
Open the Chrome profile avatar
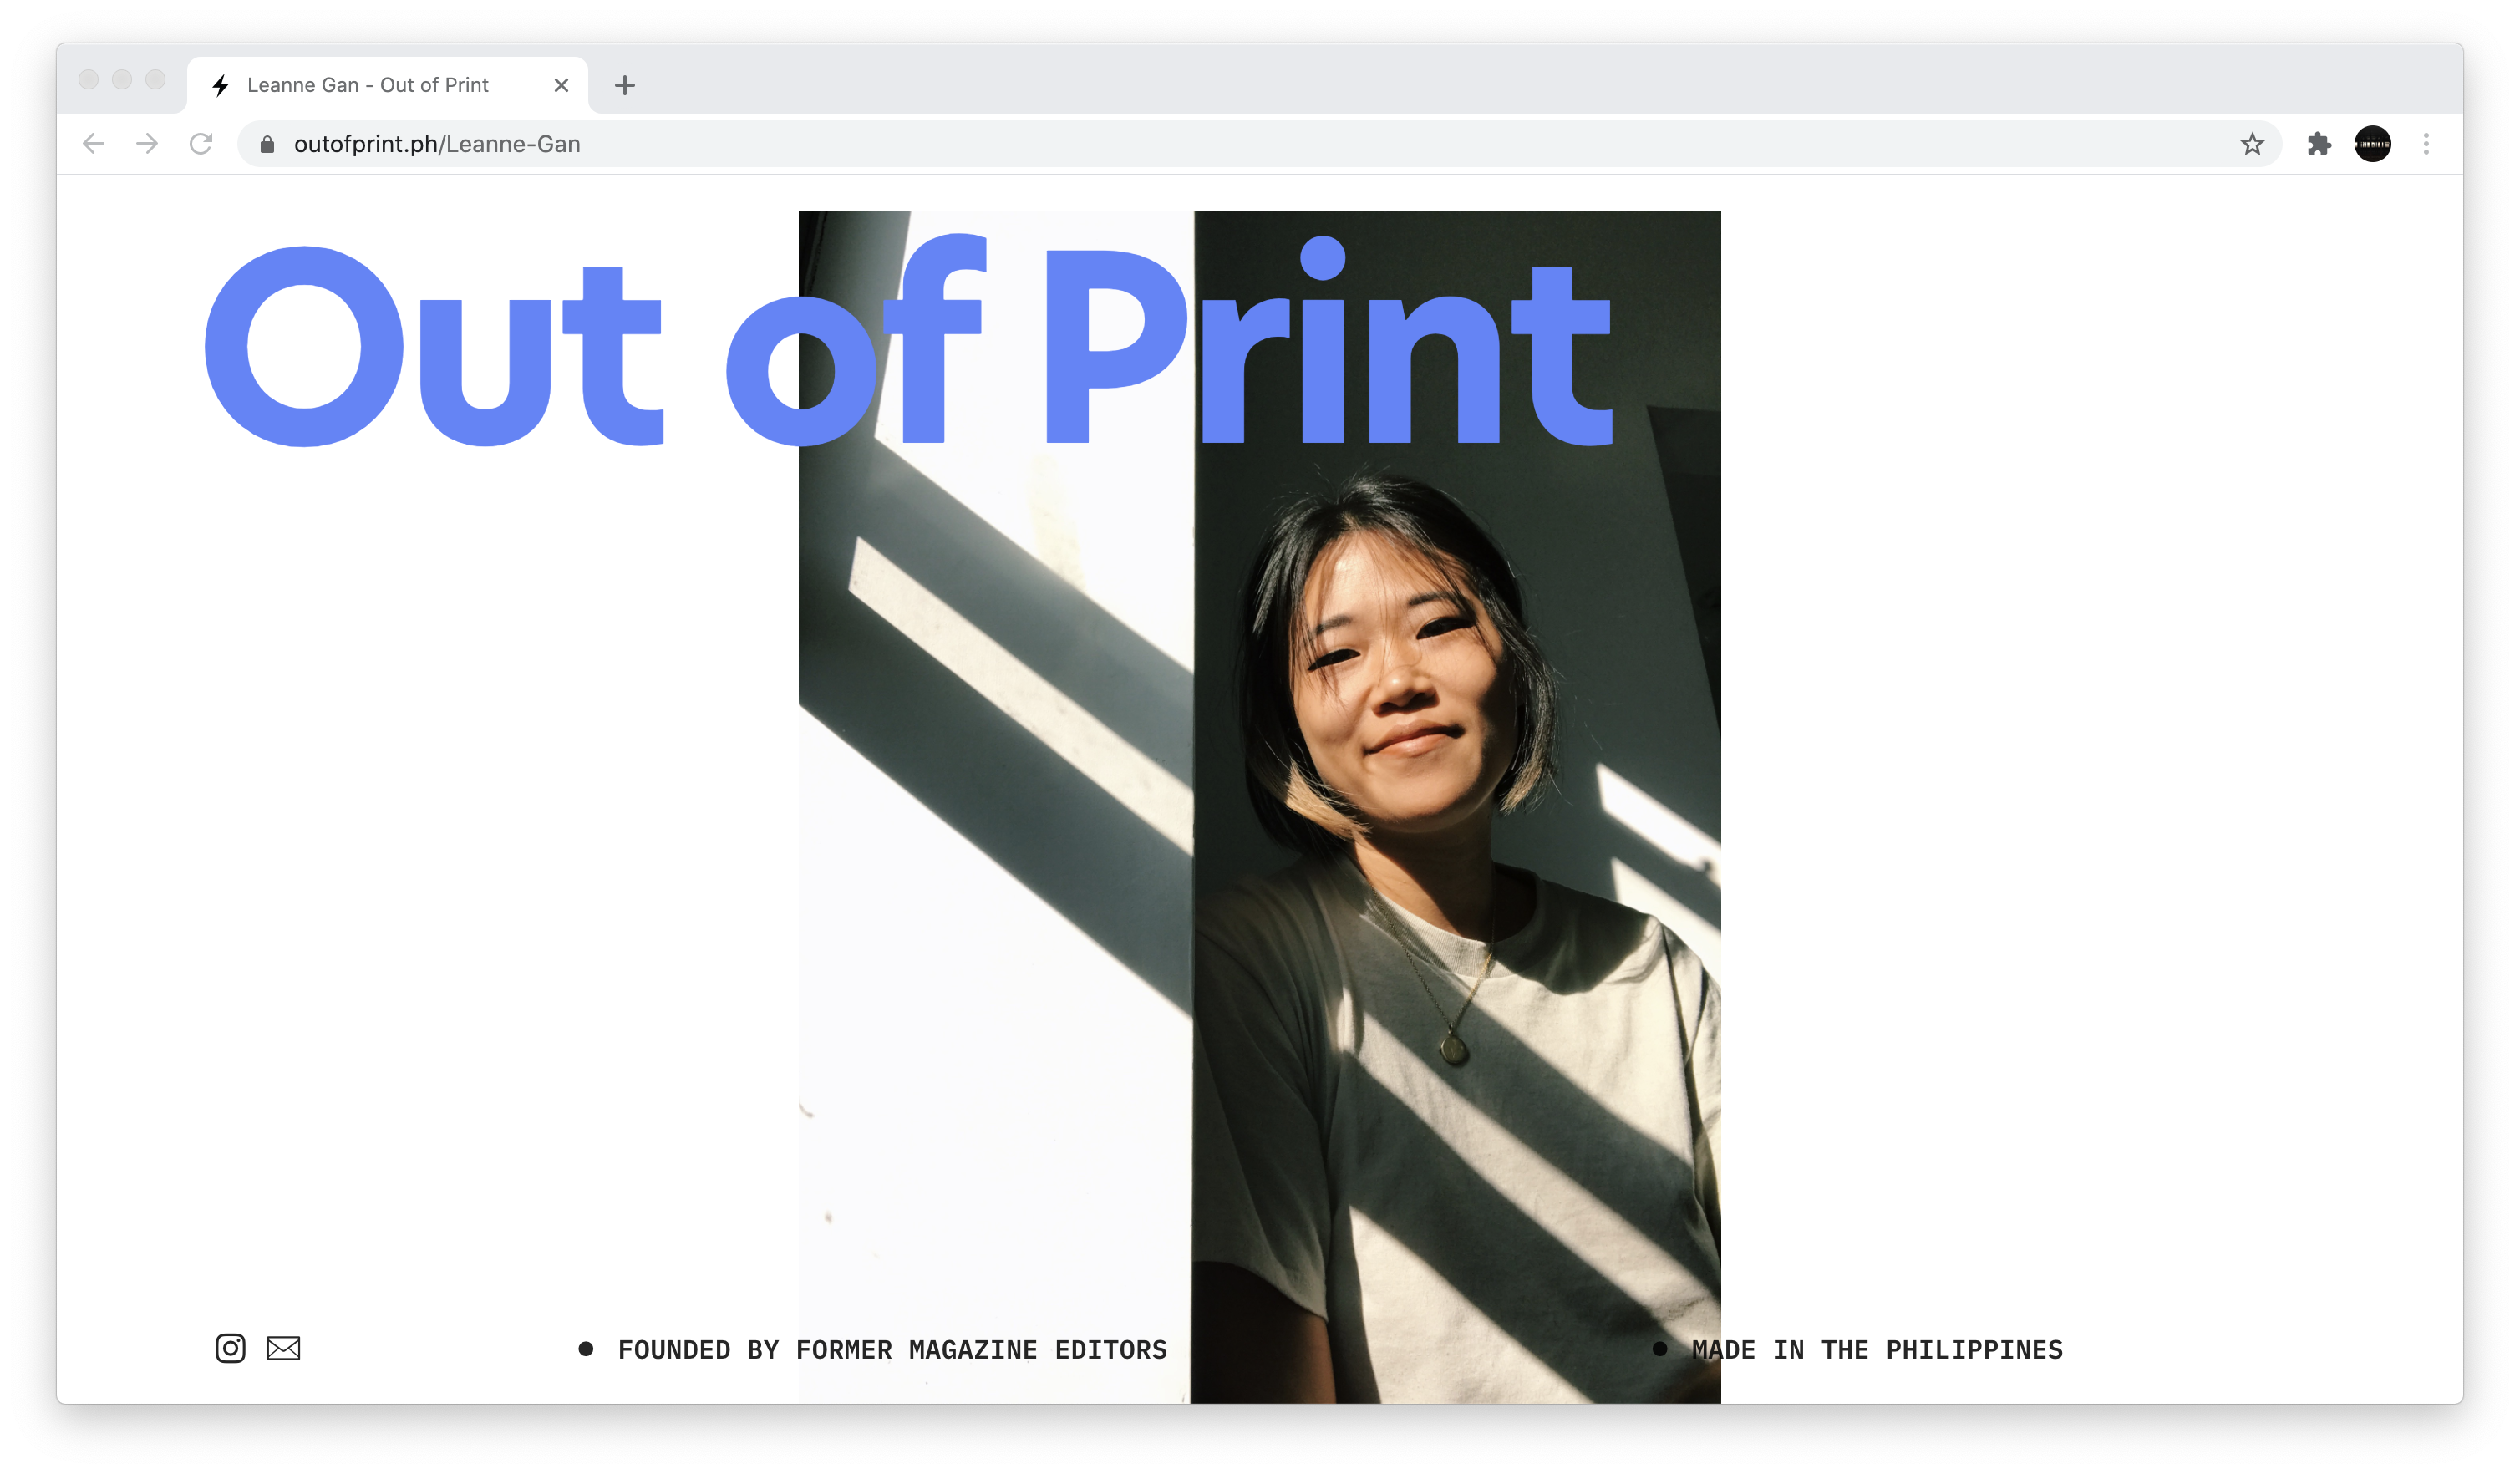click(x=2372, y=144)
